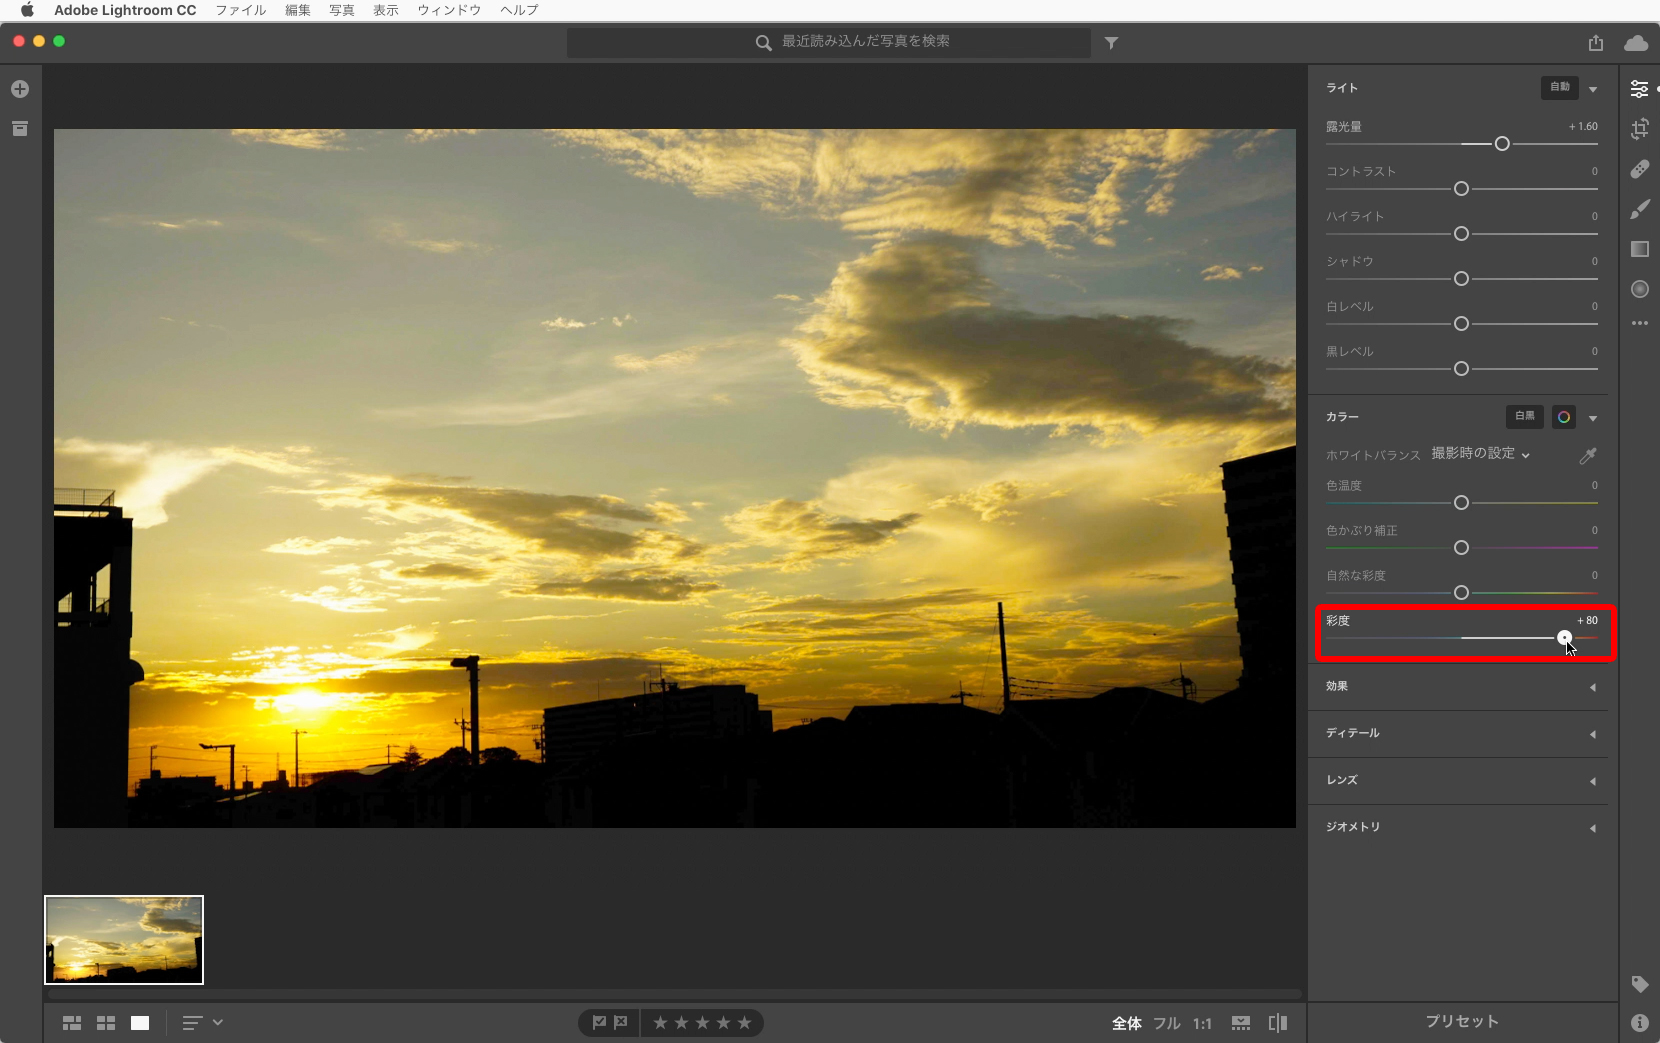1660x1043 pixels.
Task: Click the 自動 auto adjust button
Action: coord(1559,87)
